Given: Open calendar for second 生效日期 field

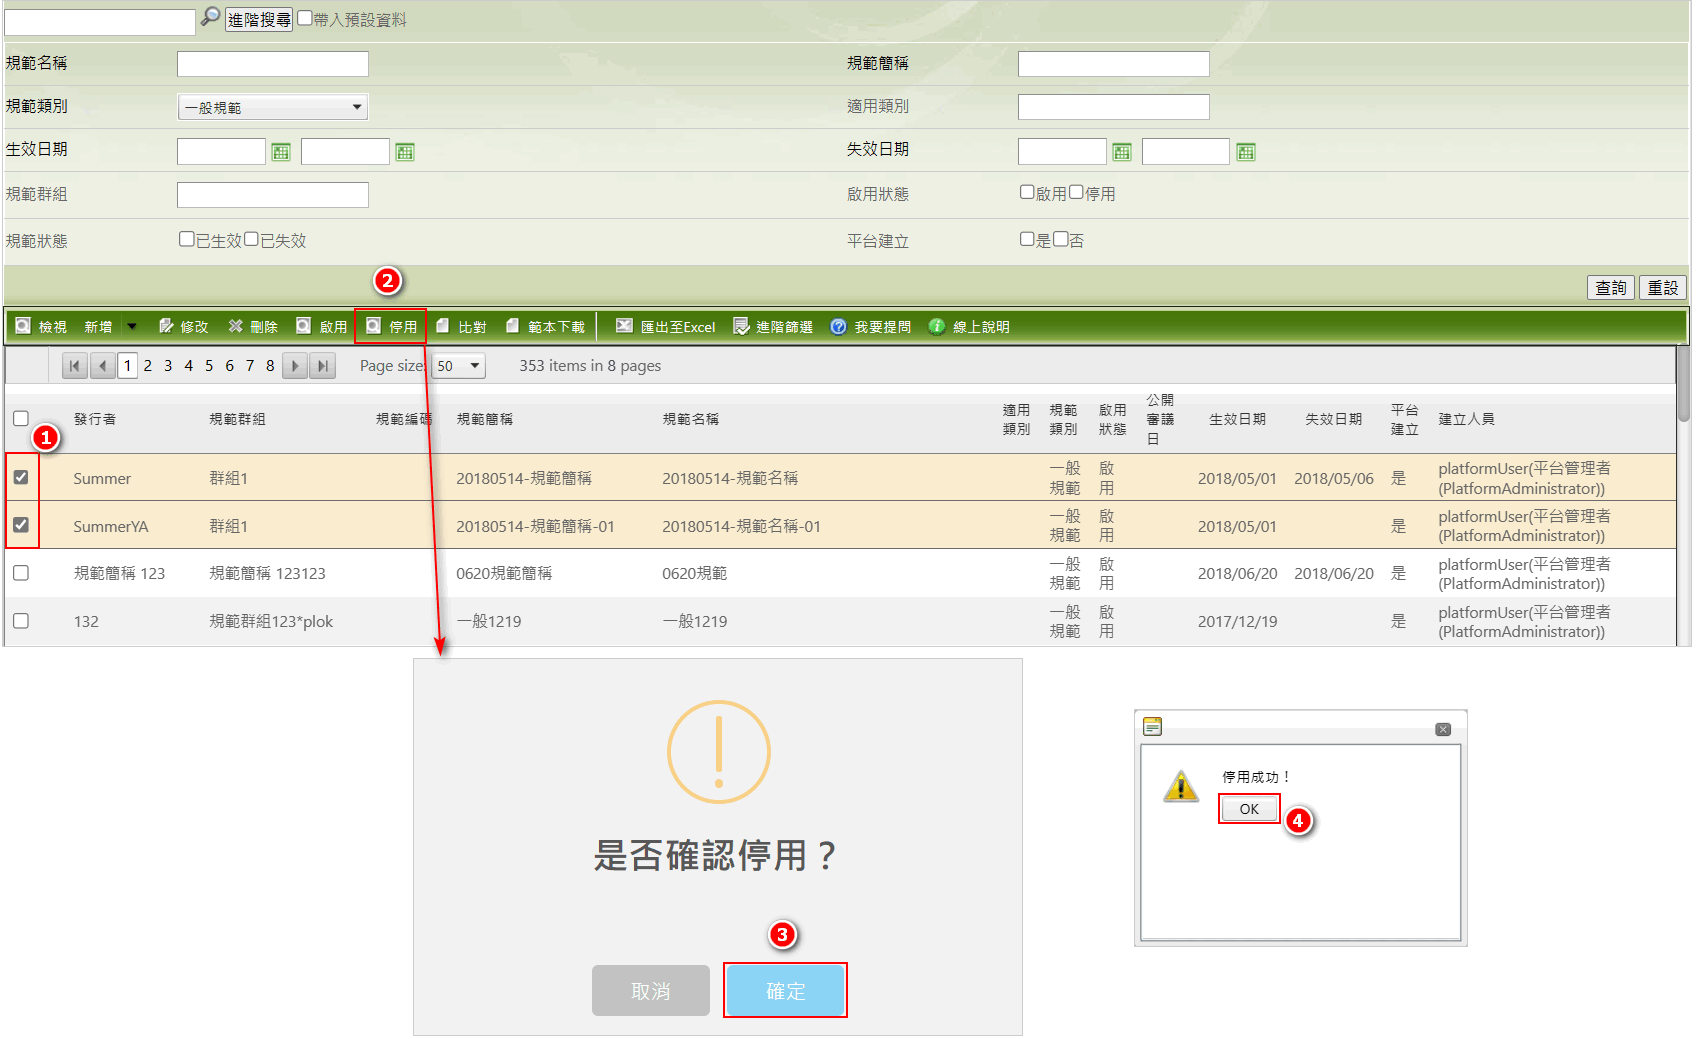Looking at the screenshot, I should (x=405, y=152).
